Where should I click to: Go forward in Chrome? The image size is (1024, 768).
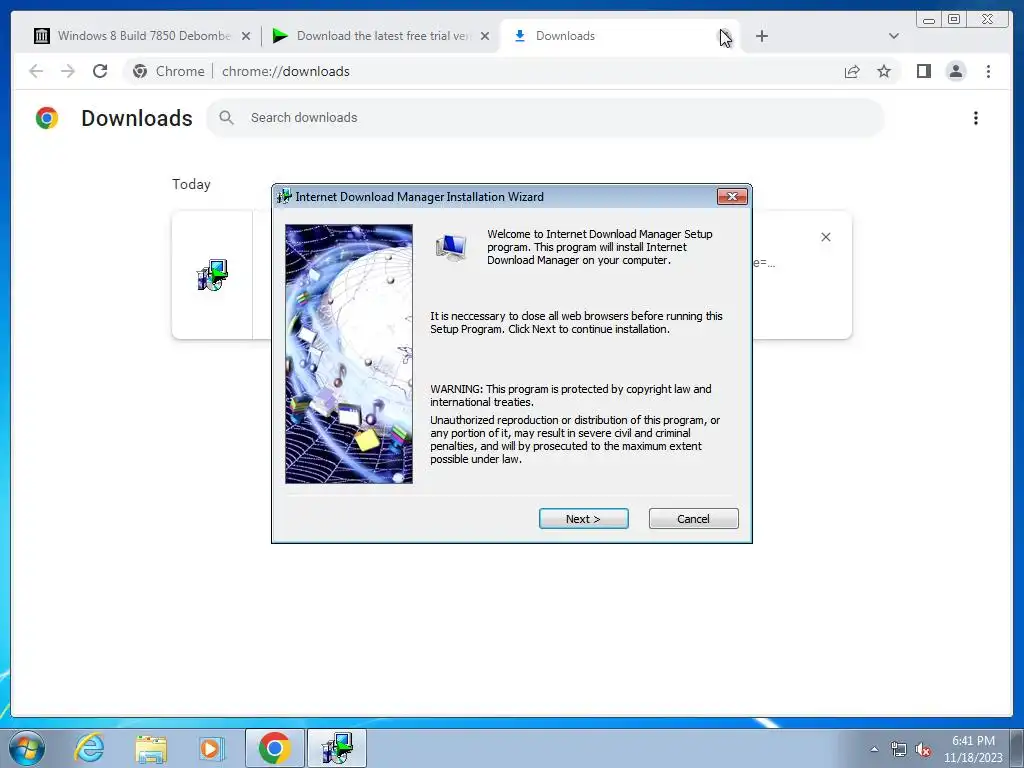coord(68,71)
